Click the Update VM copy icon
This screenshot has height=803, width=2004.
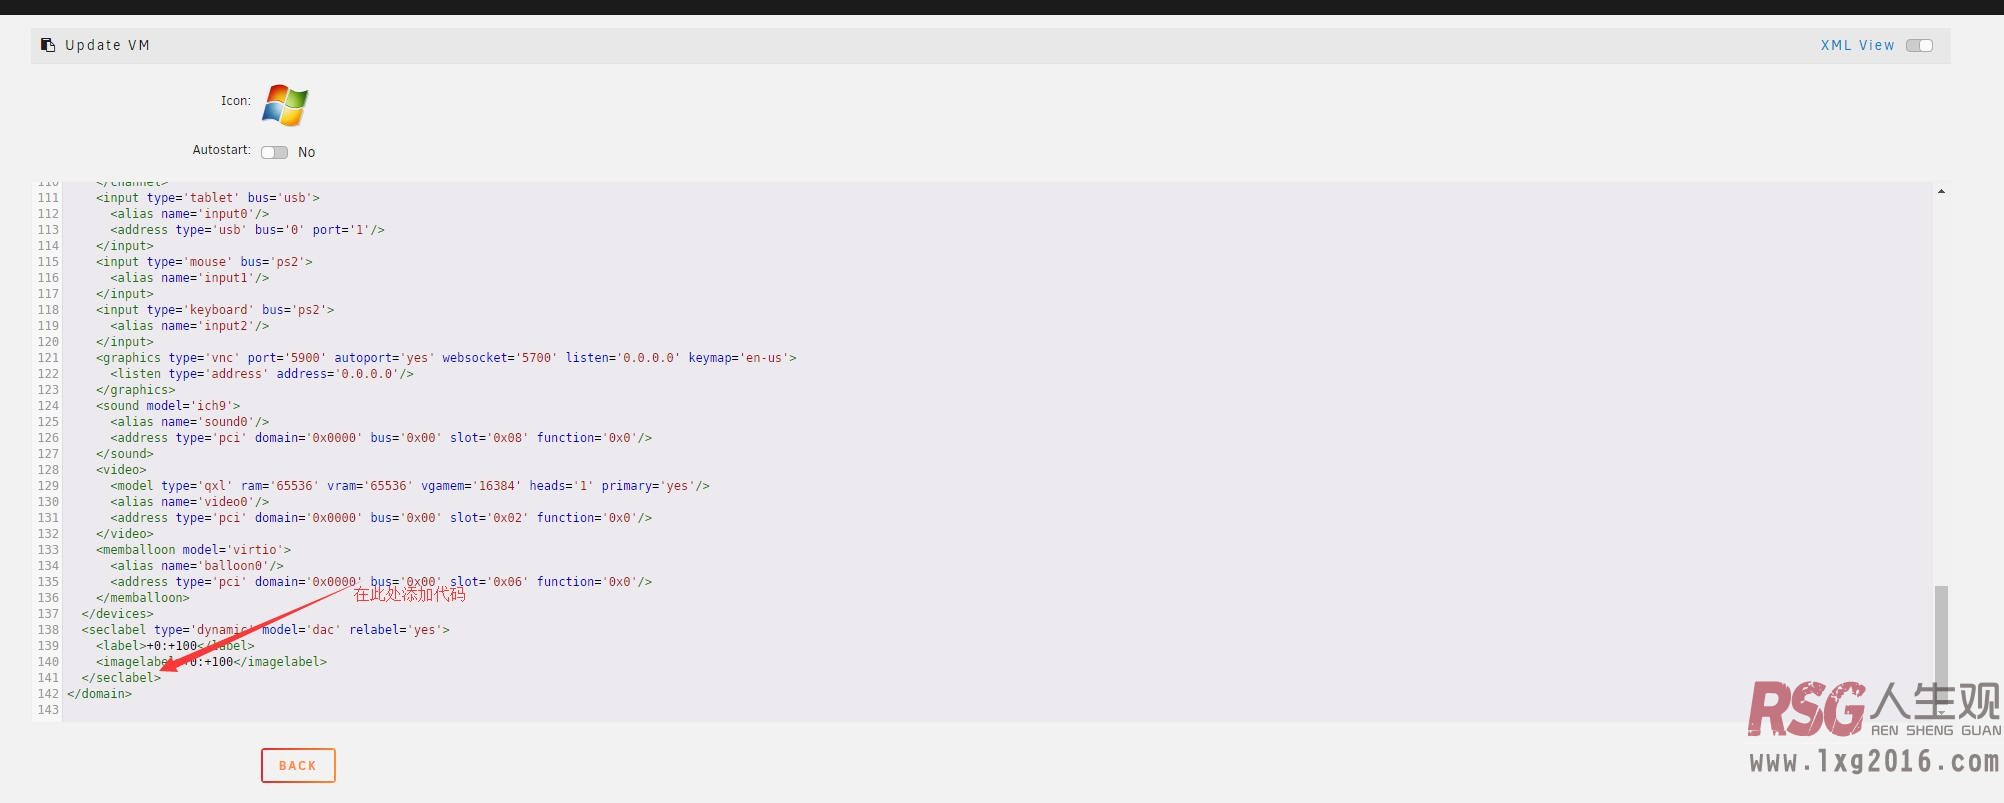[x=47, y=45]
